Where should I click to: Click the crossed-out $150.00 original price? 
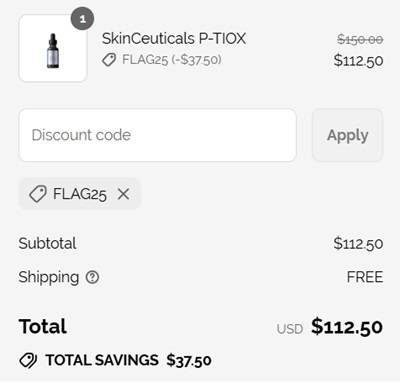click(360, 40)
